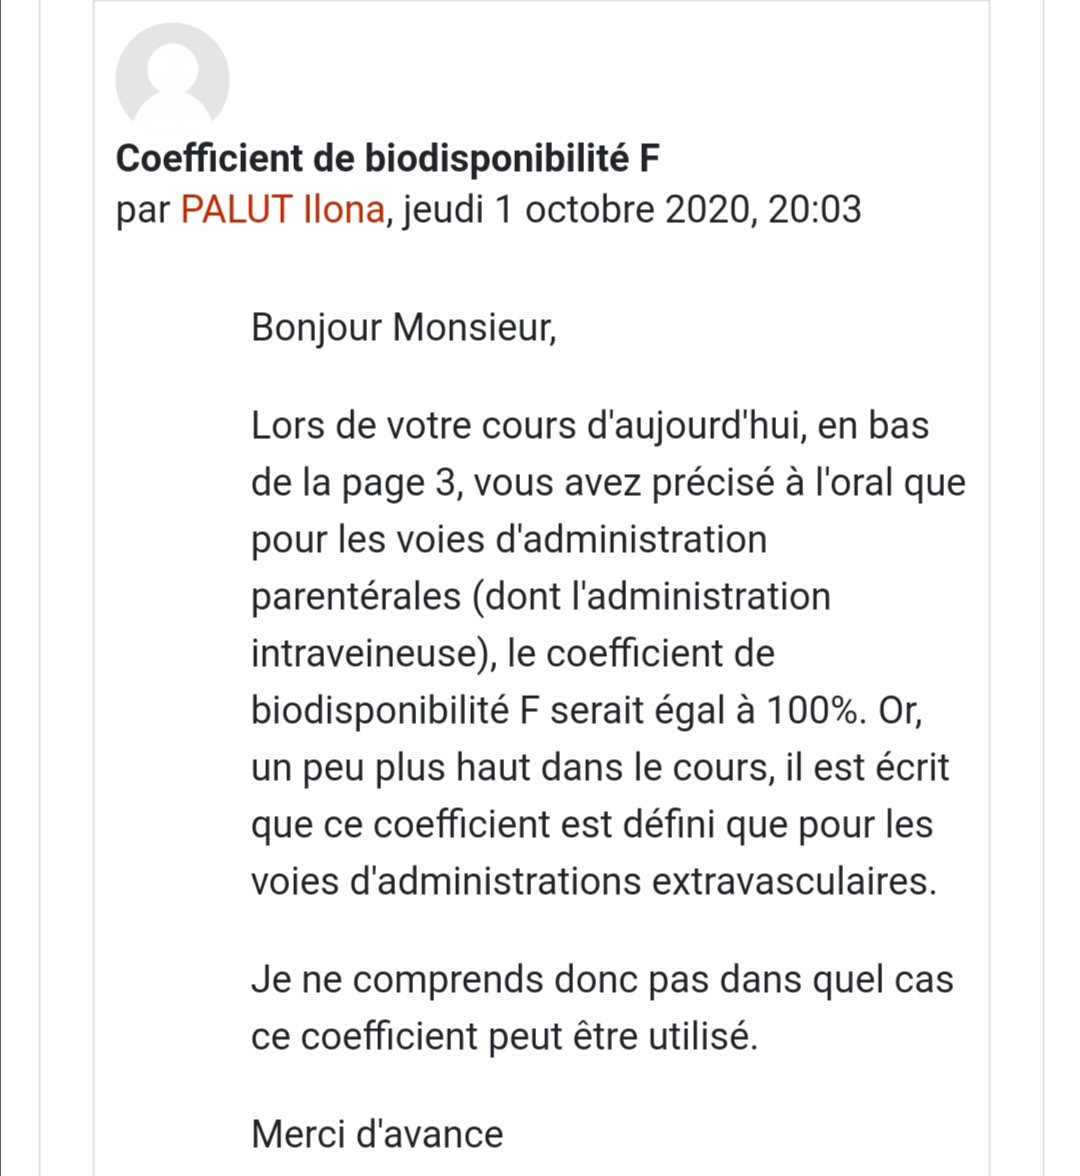
Task: Click the post title Coefficient de biodisponibilité F
Action: click(x=388, y=158)
